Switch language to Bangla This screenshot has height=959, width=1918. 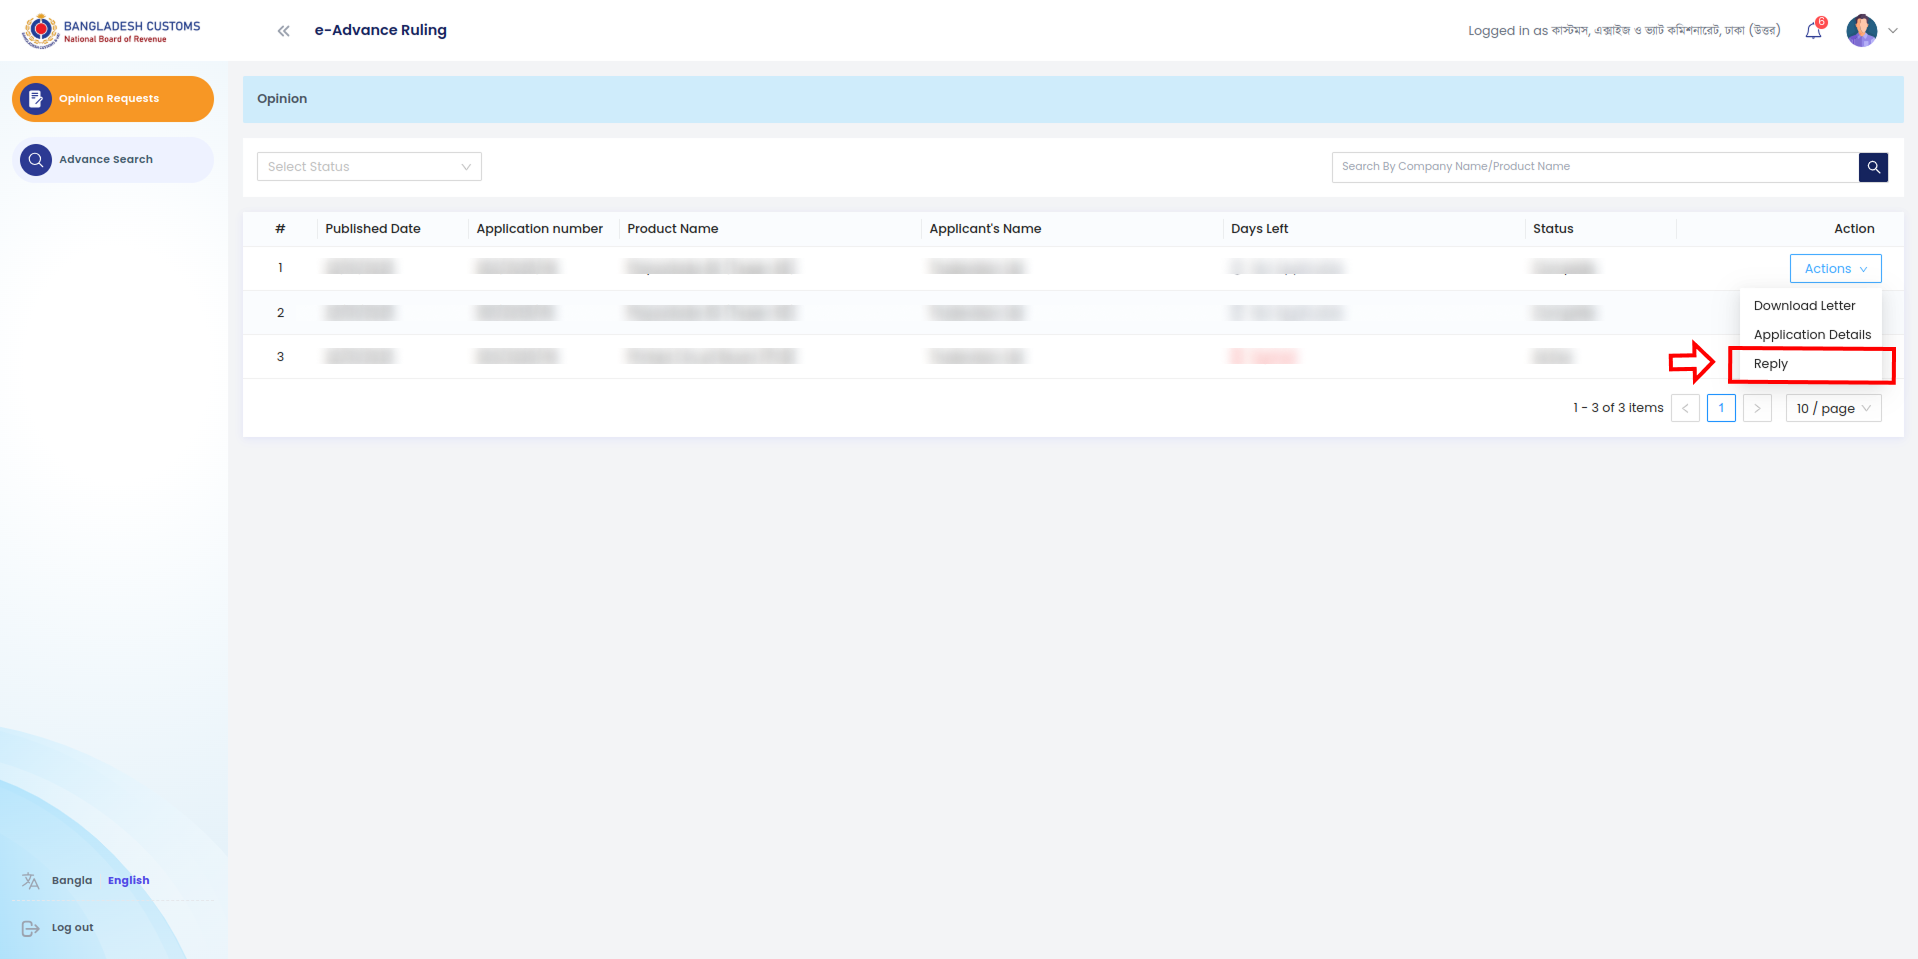point(72,881)
